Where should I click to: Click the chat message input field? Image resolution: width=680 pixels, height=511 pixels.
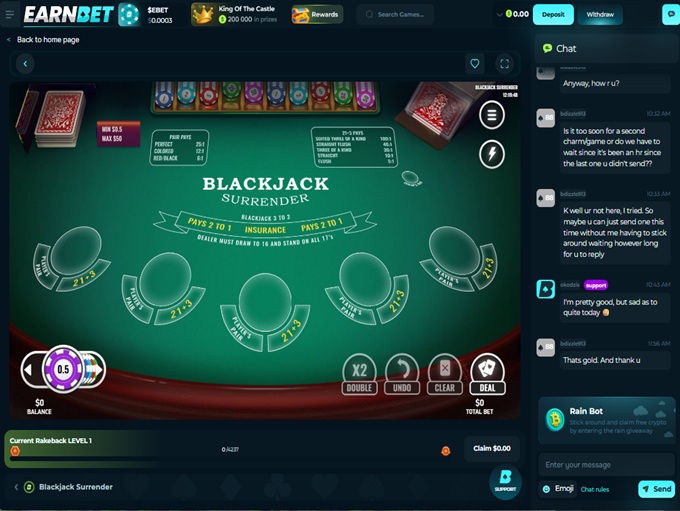click(606, 465)
